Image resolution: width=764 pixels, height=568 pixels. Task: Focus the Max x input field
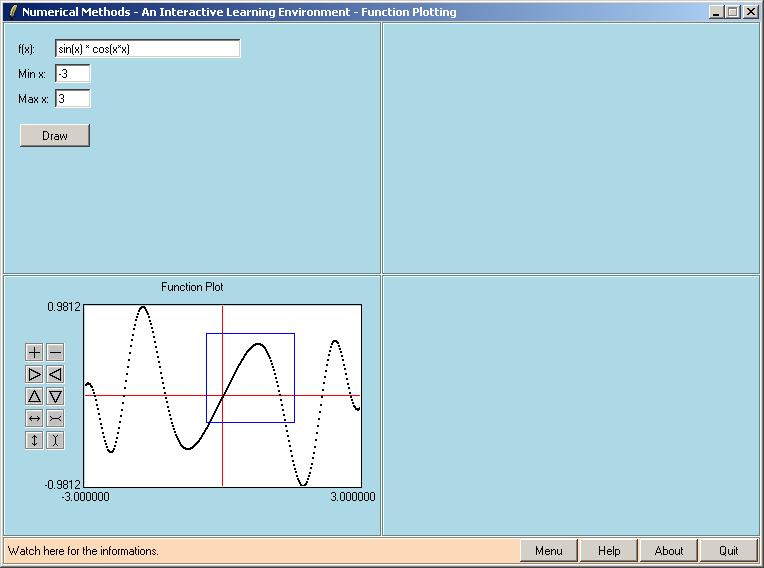(x=73, y=99)
